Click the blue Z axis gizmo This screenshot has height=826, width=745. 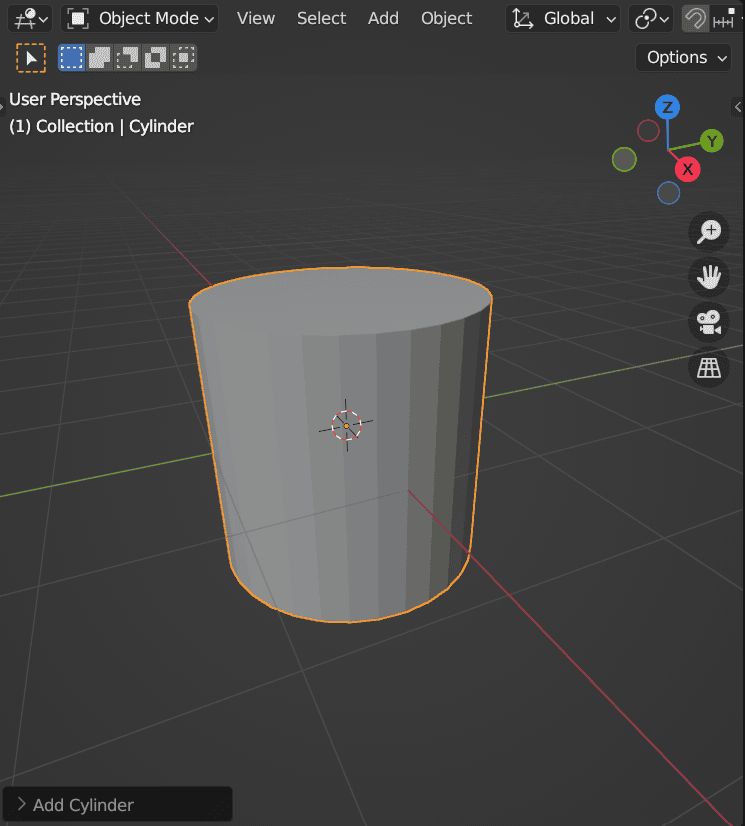(667, 107)
